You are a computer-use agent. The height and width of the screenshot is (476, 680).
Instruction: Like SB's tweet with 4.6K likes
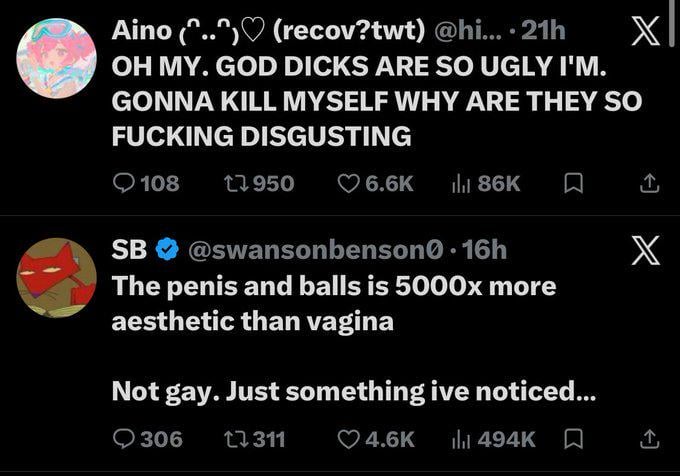376,439
